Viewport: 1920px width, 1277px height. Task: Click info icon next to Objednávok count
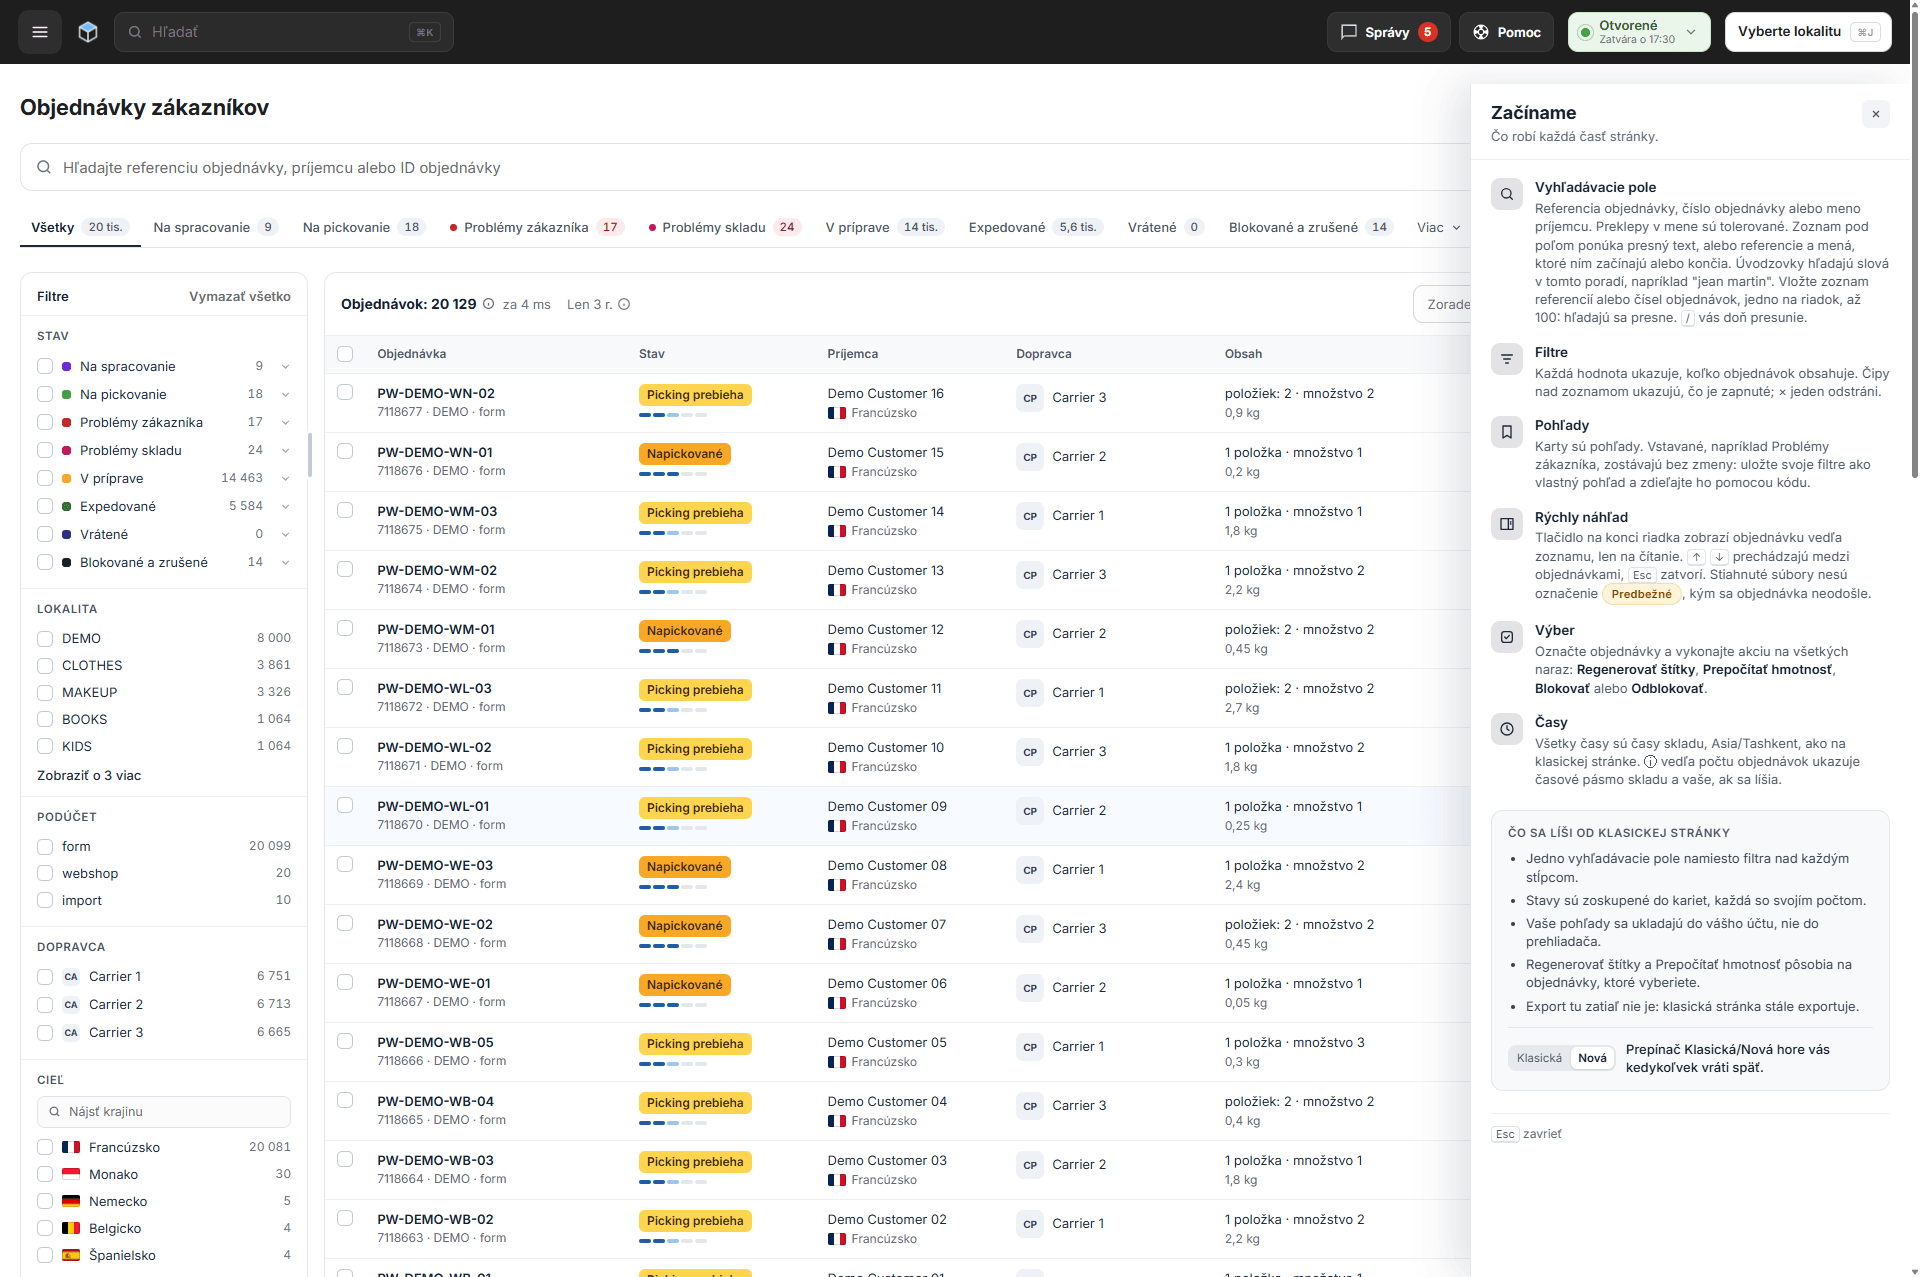[488, 304]
